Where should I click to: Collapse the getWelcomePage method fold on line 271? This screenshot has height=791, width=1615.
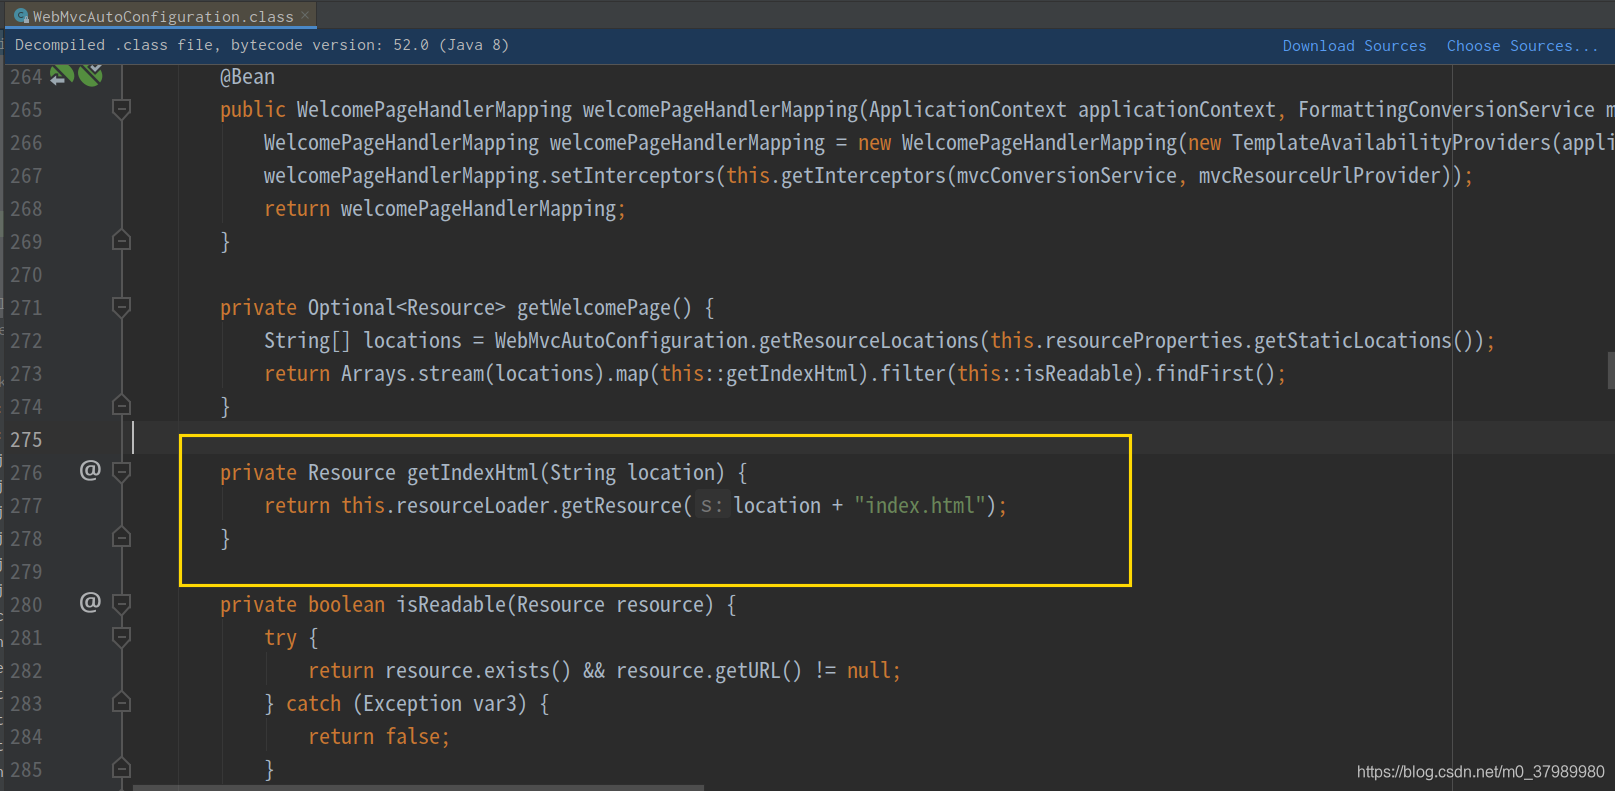[121, 307]
